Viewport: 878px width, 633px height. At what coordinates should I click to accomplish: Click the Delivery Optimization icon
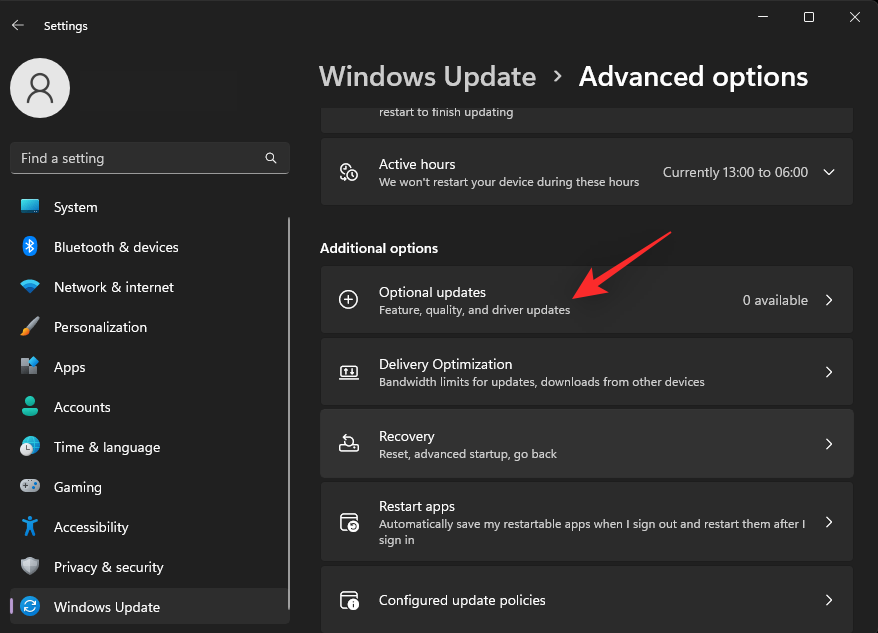pyautogui.click(x=348, y=371)
